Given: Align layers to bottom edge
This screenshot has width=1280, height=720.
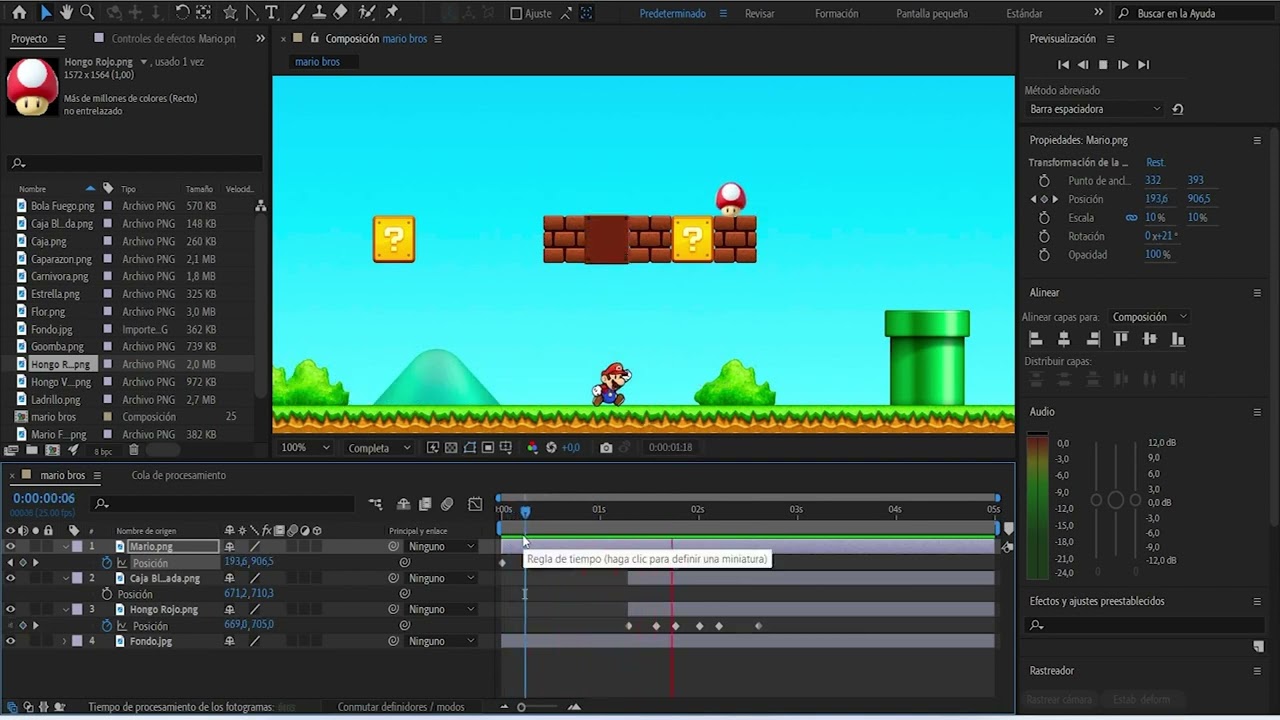Looking at the screenshot, I should pyautogui.click(x=1178, y=340).
